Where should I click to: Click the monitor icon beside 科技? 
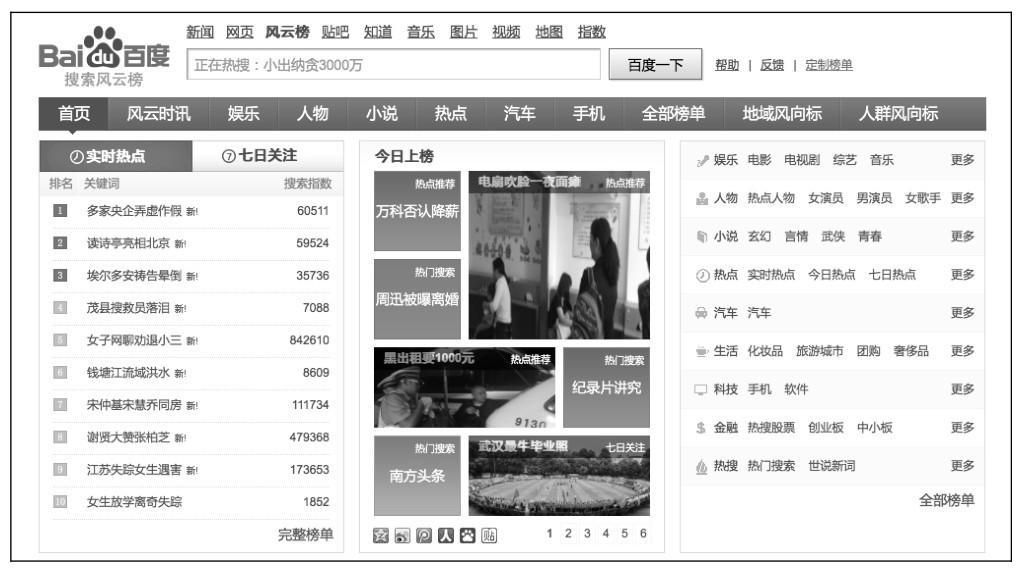click(x=701, y=390)
